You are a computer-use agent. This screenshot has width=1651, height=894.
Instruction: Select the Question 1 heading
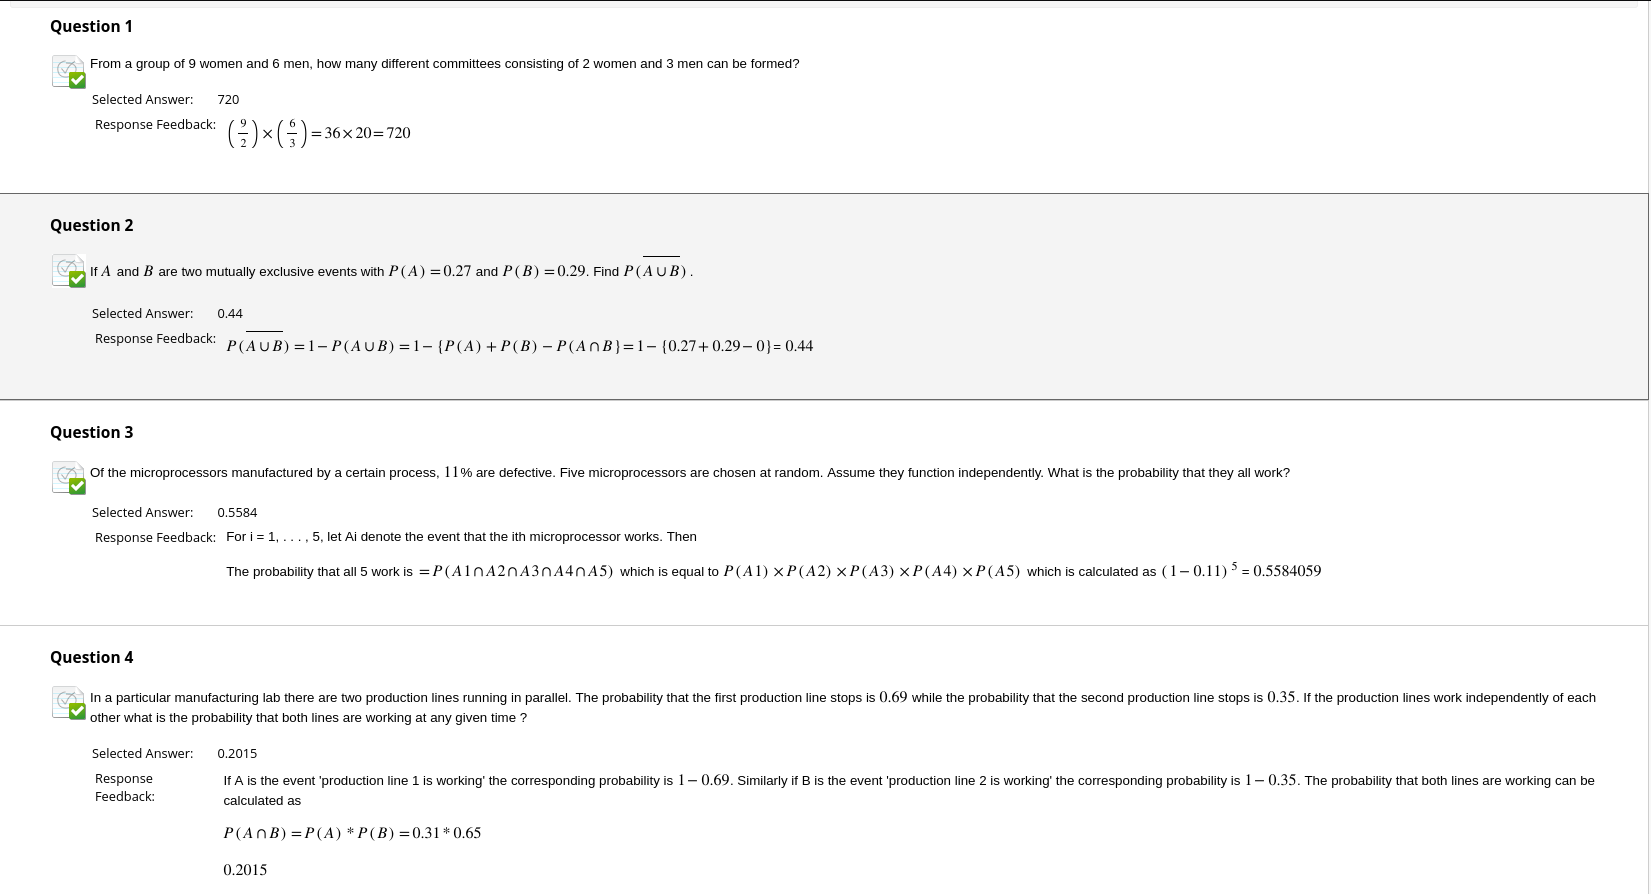(x=91, y=26)
